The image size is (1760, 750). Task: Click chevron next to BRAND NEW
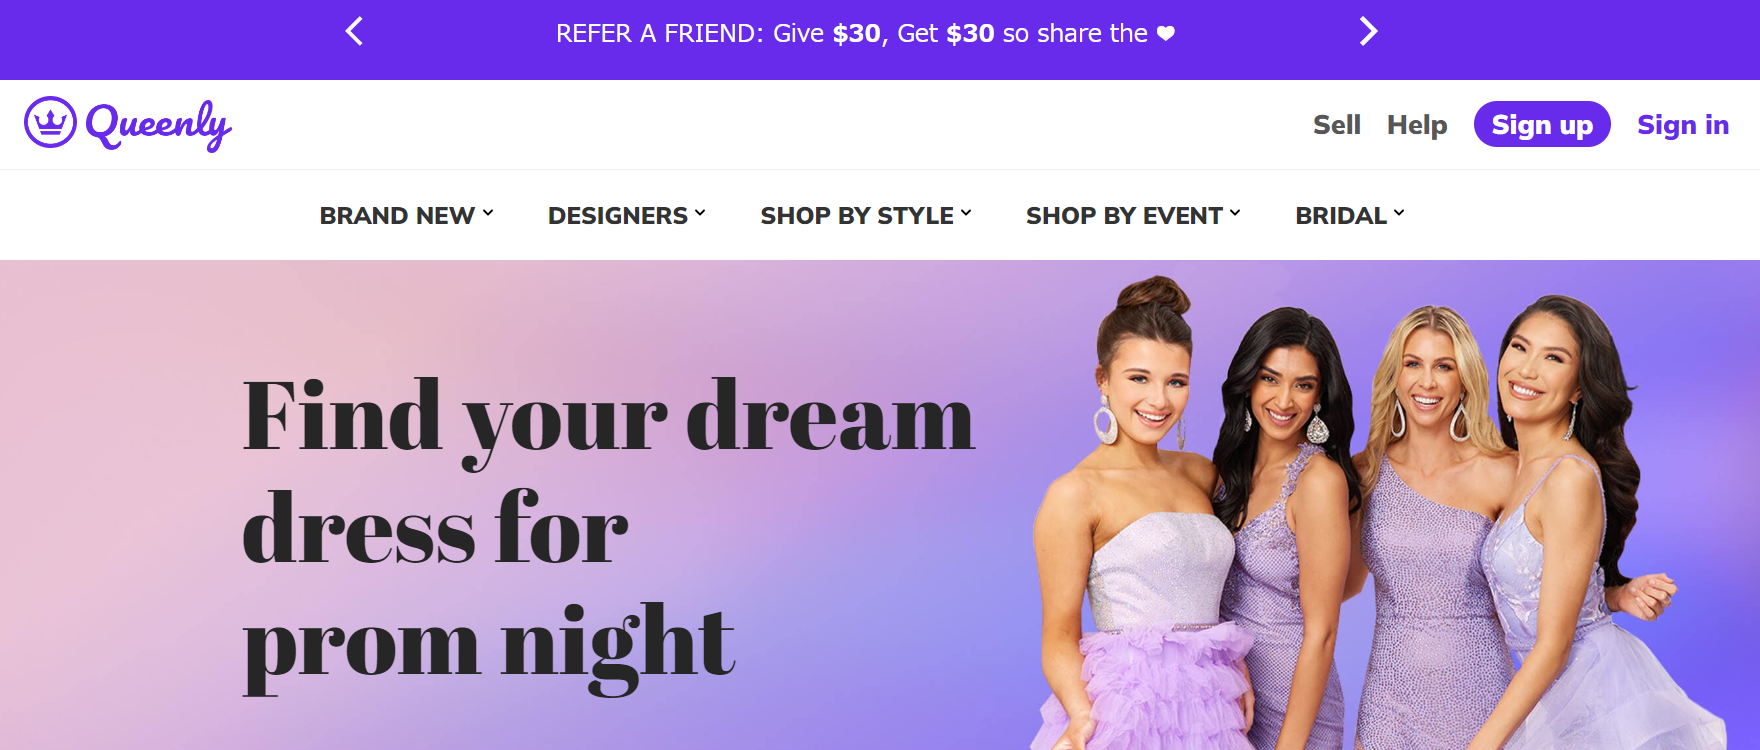coord(488,213)
